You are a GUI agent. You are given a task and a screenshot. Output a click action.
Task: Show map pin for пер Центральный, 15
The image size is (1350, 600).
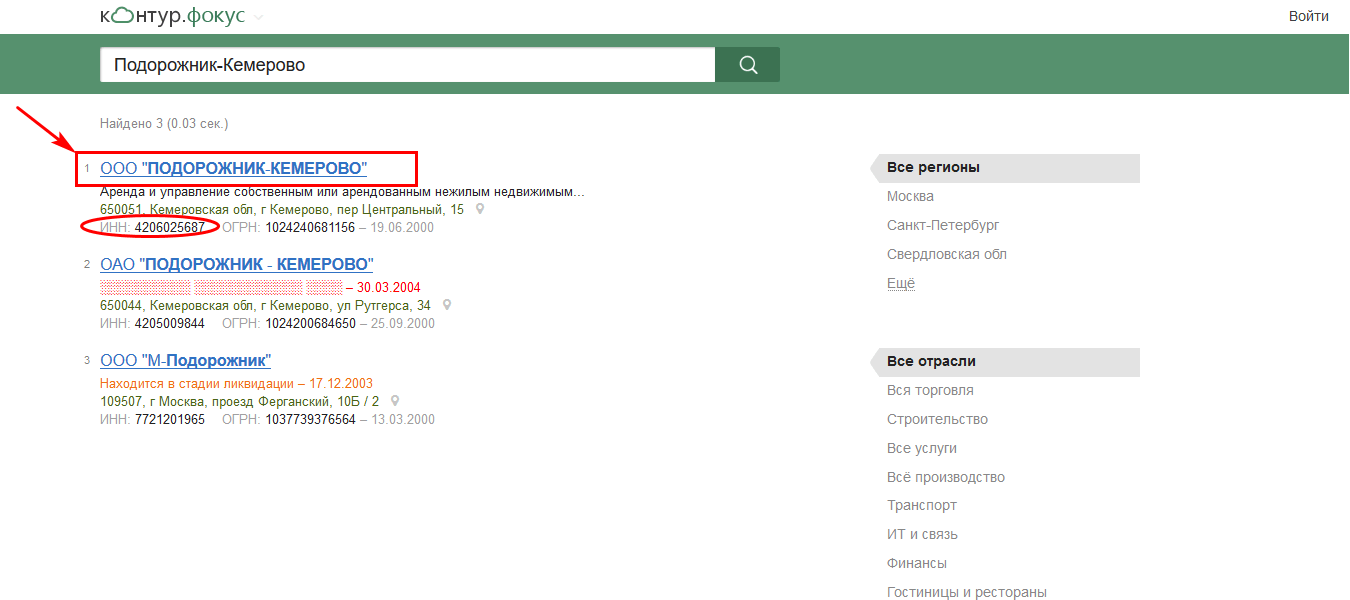click(480, 209)
